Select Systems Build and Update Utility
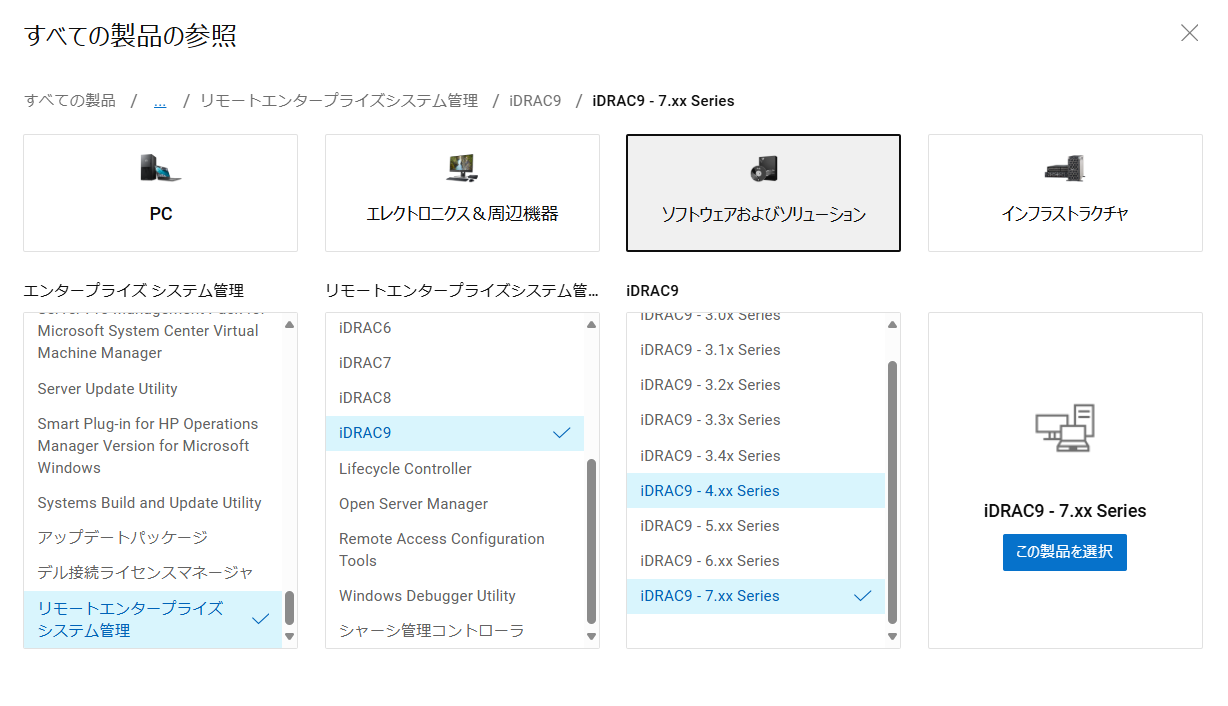 click(153, 503)
